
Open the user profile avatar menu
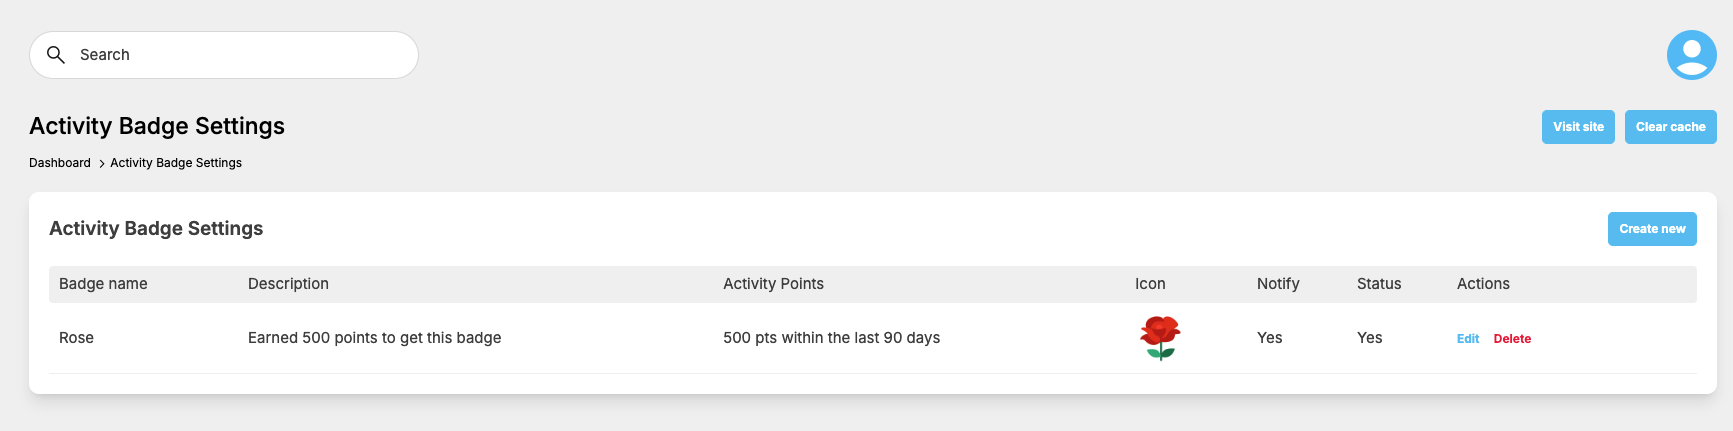click(1691, 55)
